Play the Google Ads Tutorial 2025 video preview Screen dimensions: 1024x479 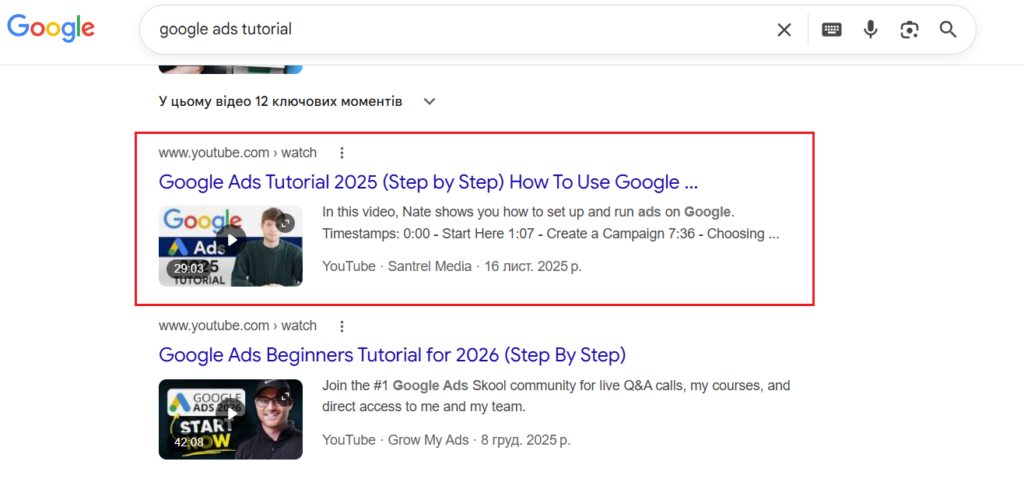point(231,240)
